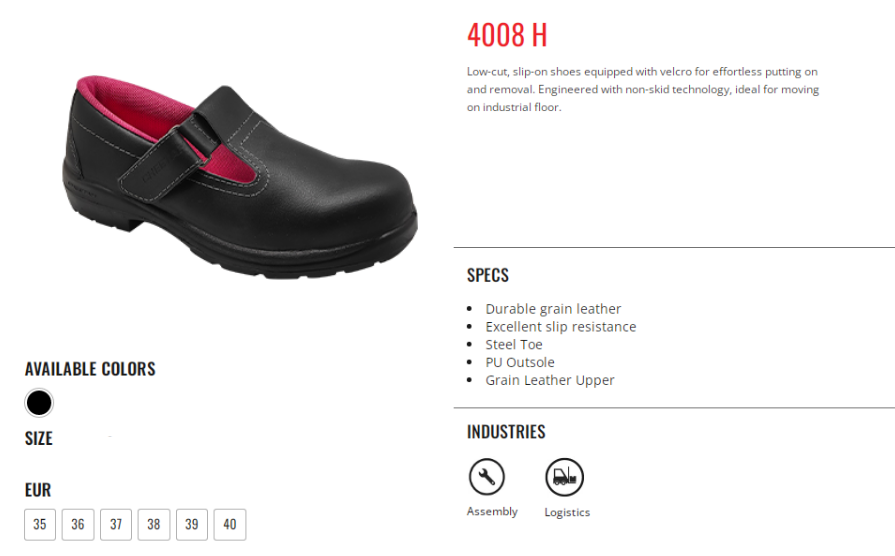Viewport: 895px width, 556px height.
Task: Click the Excellent slip resistance spec item
Action: (561, 327)
